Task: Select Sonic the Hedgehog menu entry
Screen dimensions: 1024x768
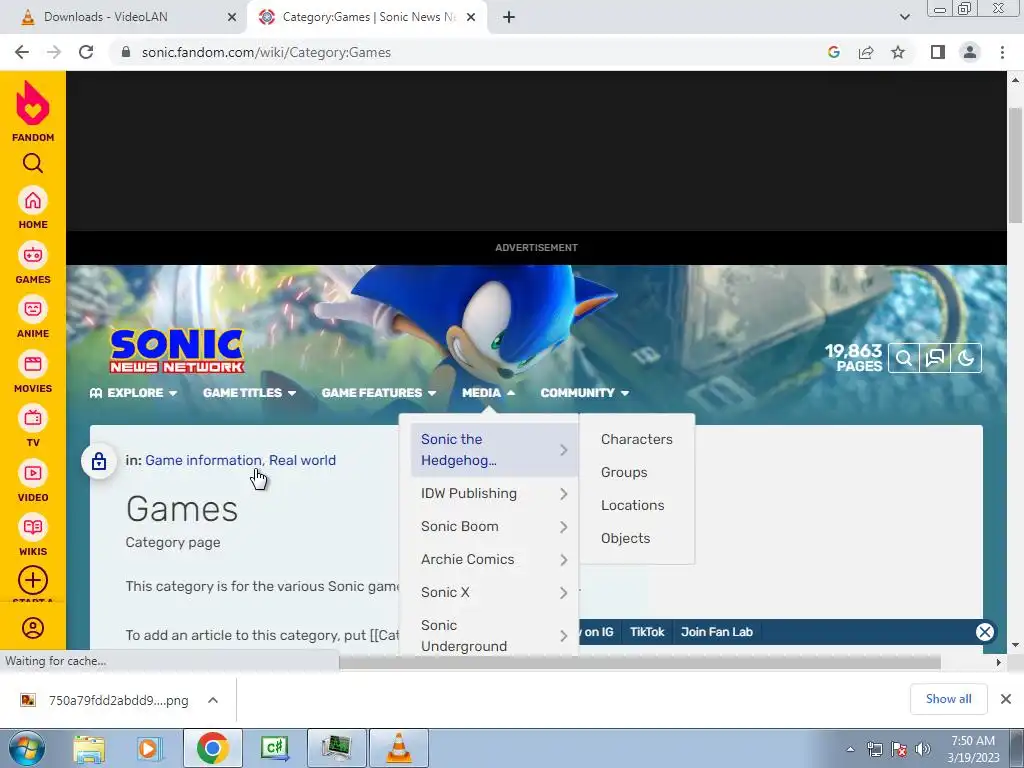Action: (x=494, y=450)
